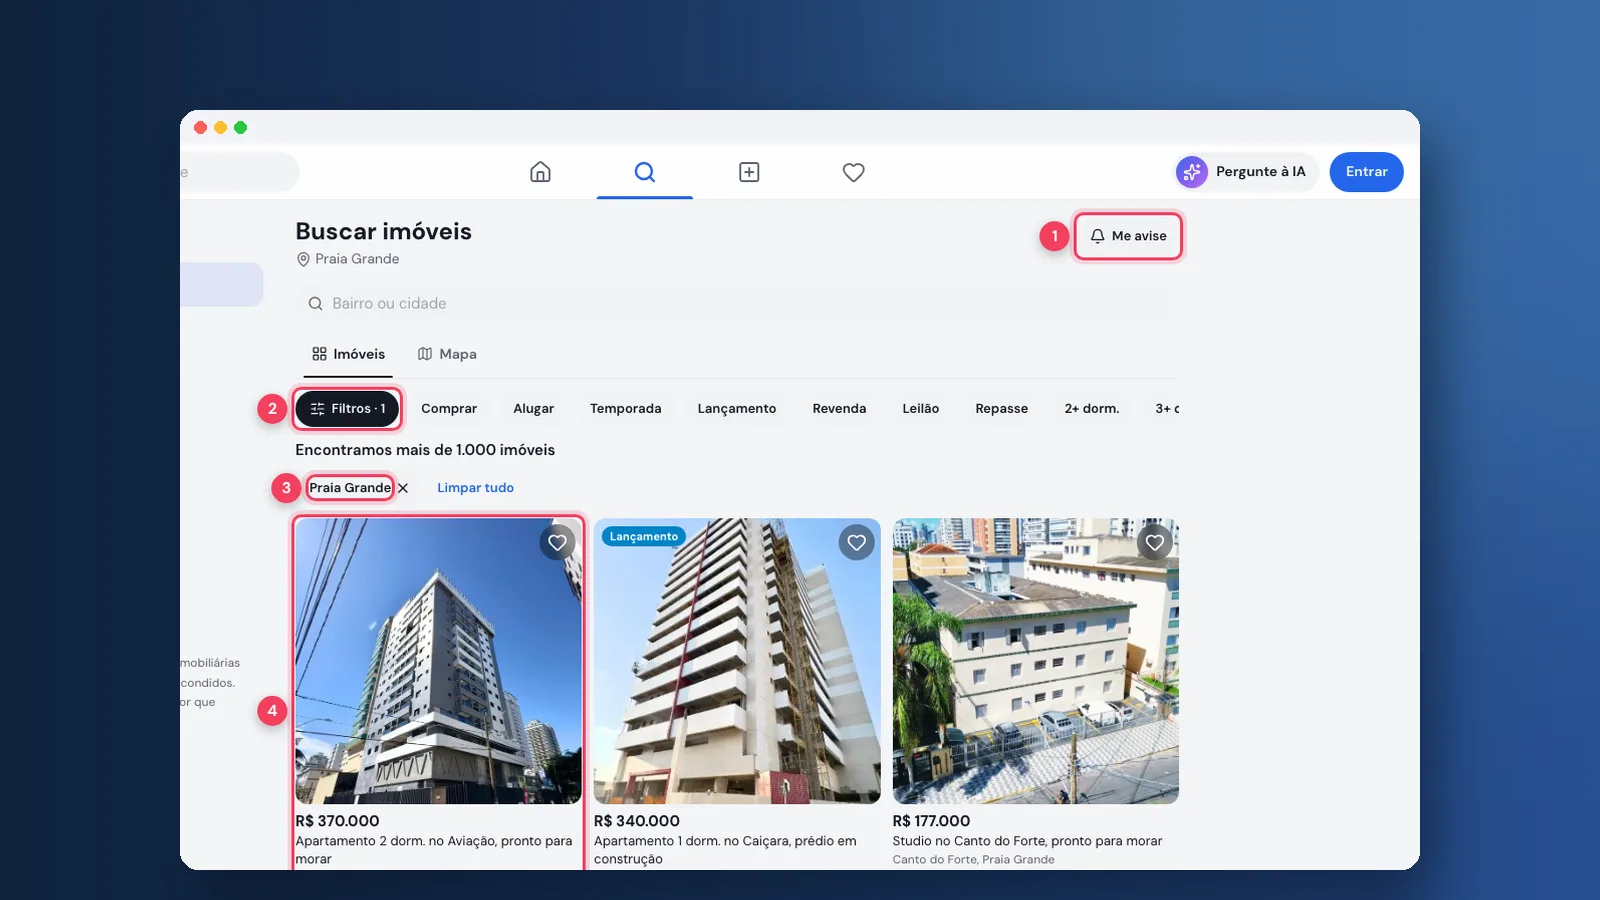Select the Lançamento filter chip

[x=737, y=409]
